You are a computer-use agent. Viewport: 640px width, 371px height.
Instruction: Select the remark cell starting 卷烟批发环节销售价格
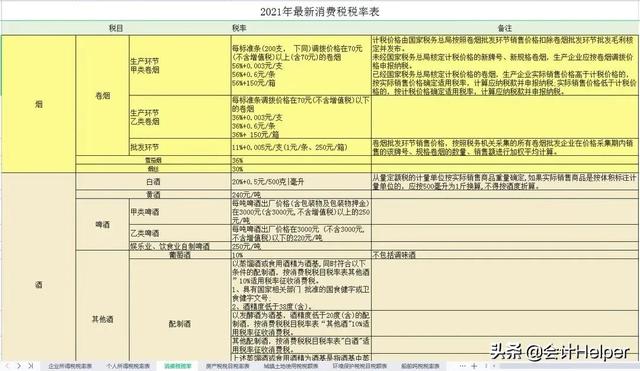[x=504, y=147]
